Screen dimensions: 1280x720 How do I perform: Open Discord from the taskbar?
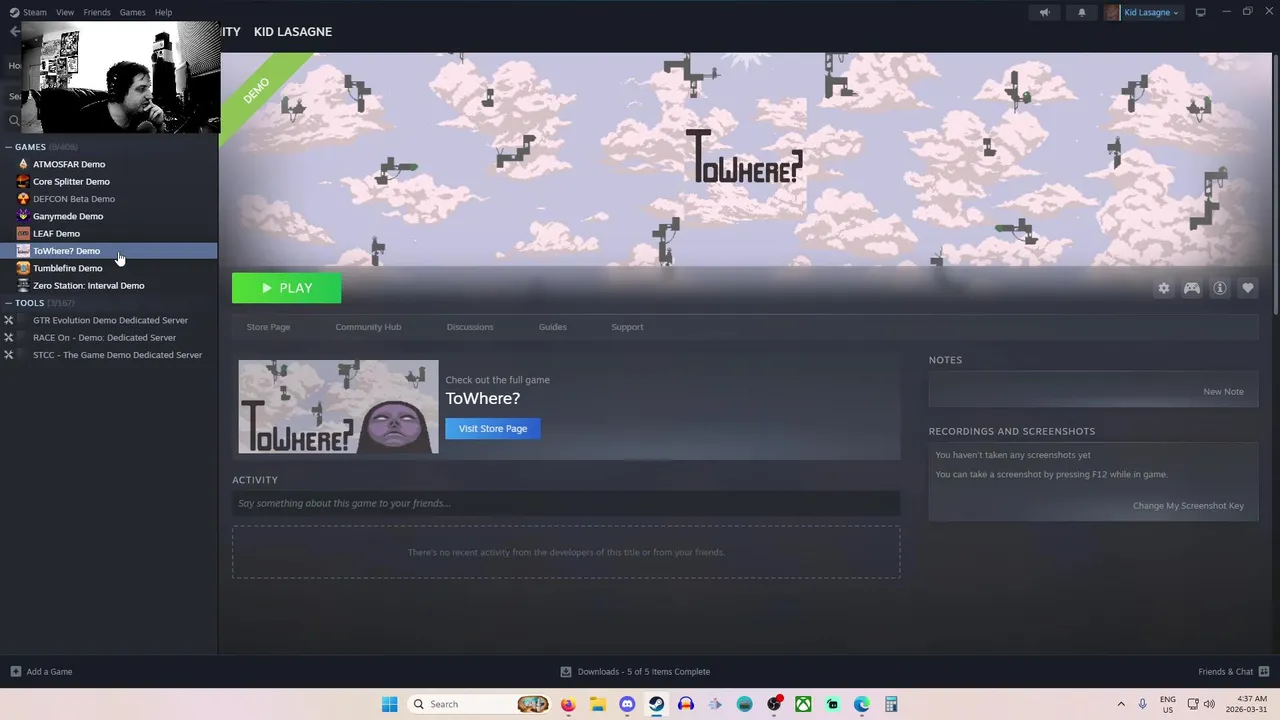[627, 704]
